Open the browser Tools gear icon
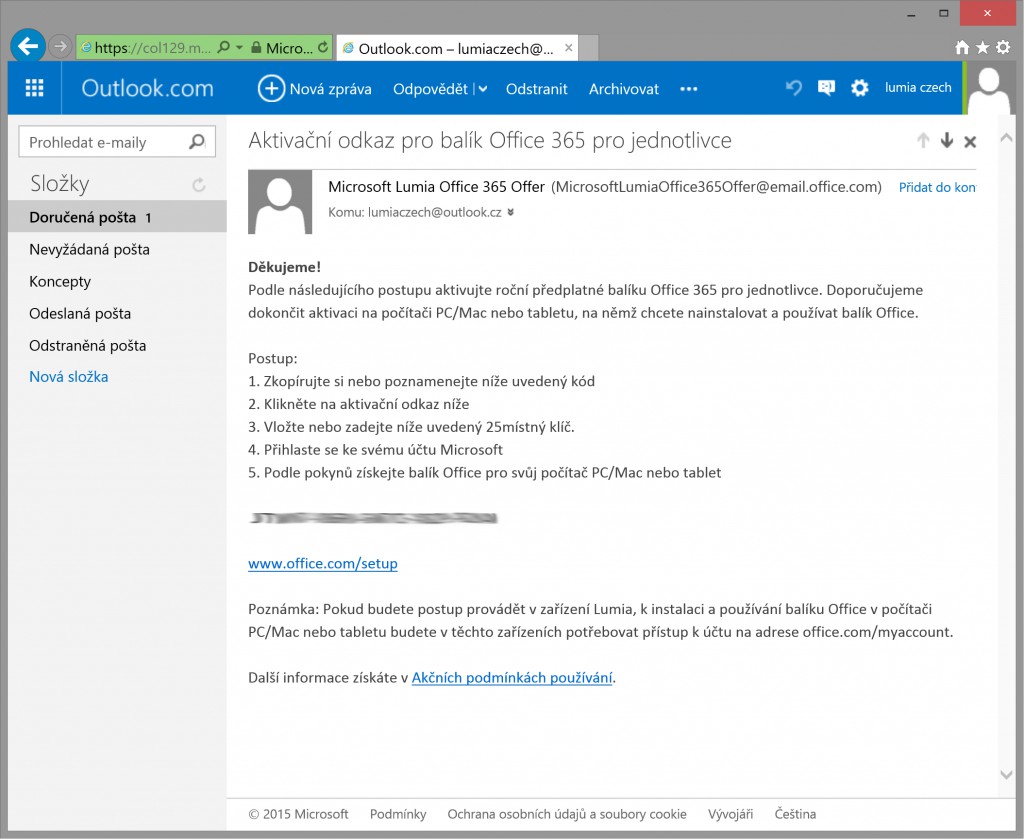 pyautogui.click(x=1003, y=47)
